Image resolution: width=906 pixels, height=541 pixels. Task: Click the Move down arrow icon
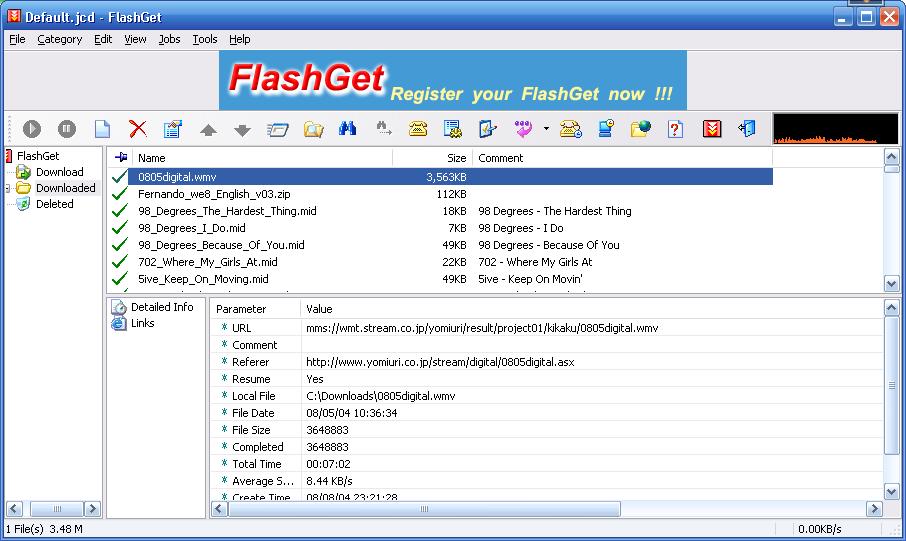(243, 130)
